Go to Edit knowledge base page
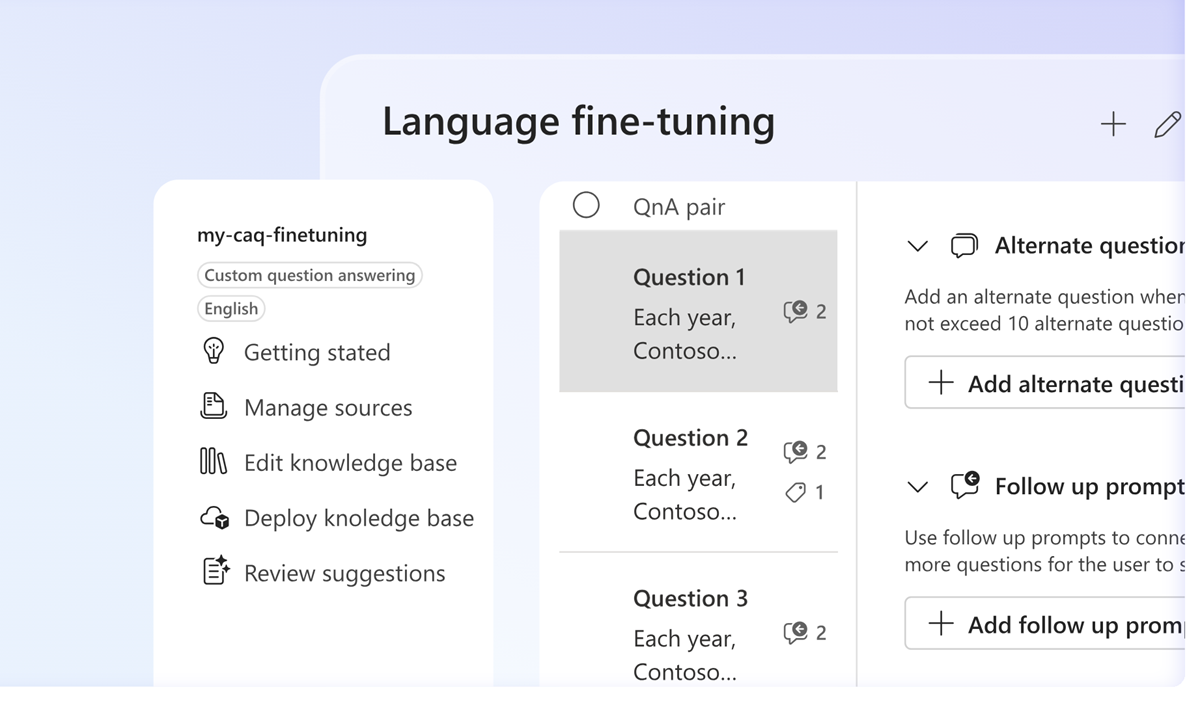Screen dimensions: 1200x720 click(350, 463)
